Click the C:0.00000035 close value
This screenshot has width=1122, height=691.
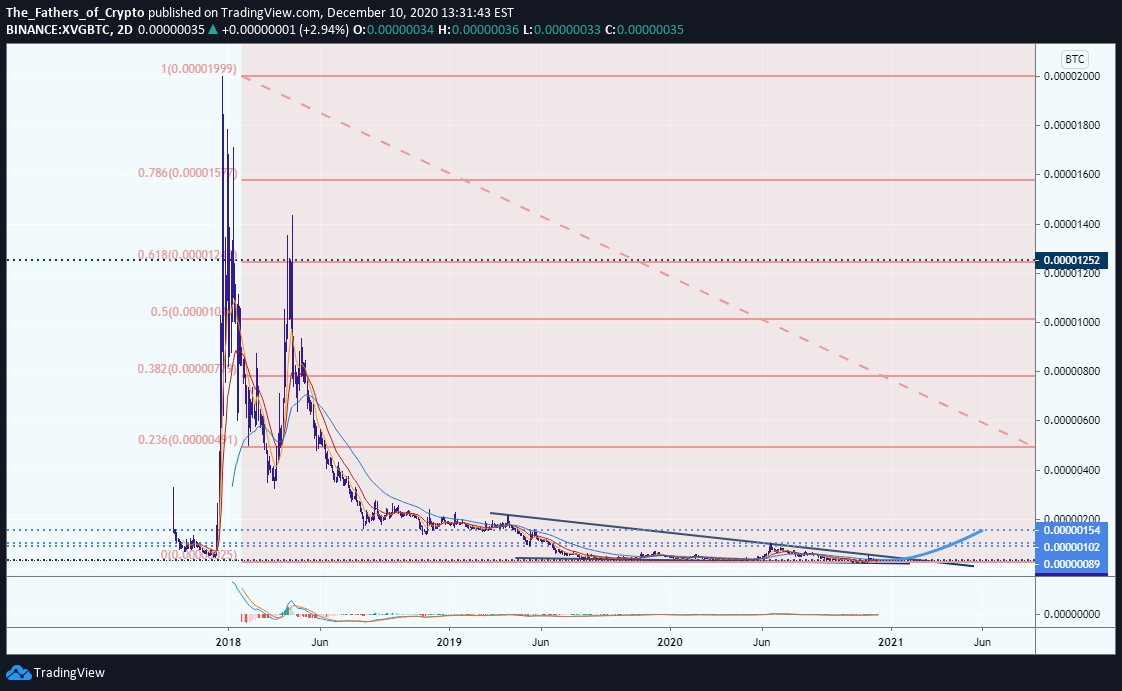click(x=645, y=30)
